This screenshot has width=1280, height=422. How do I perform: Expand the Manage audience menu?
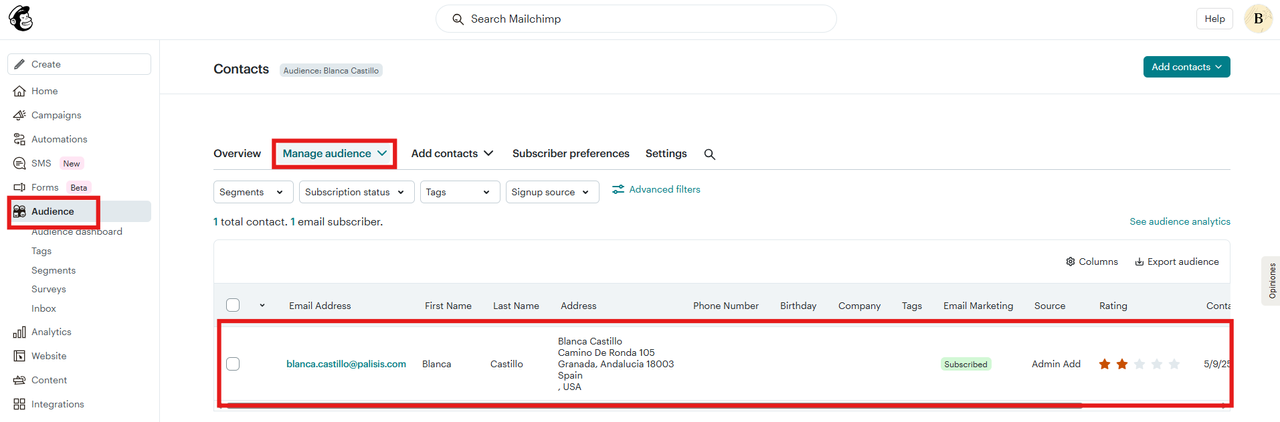point(335,154)
